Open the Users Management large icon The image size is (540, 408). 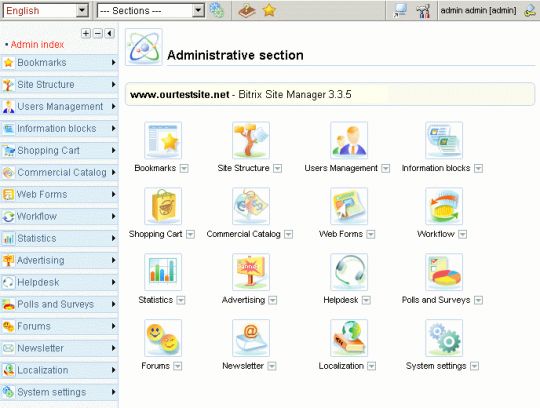(349, 140)
